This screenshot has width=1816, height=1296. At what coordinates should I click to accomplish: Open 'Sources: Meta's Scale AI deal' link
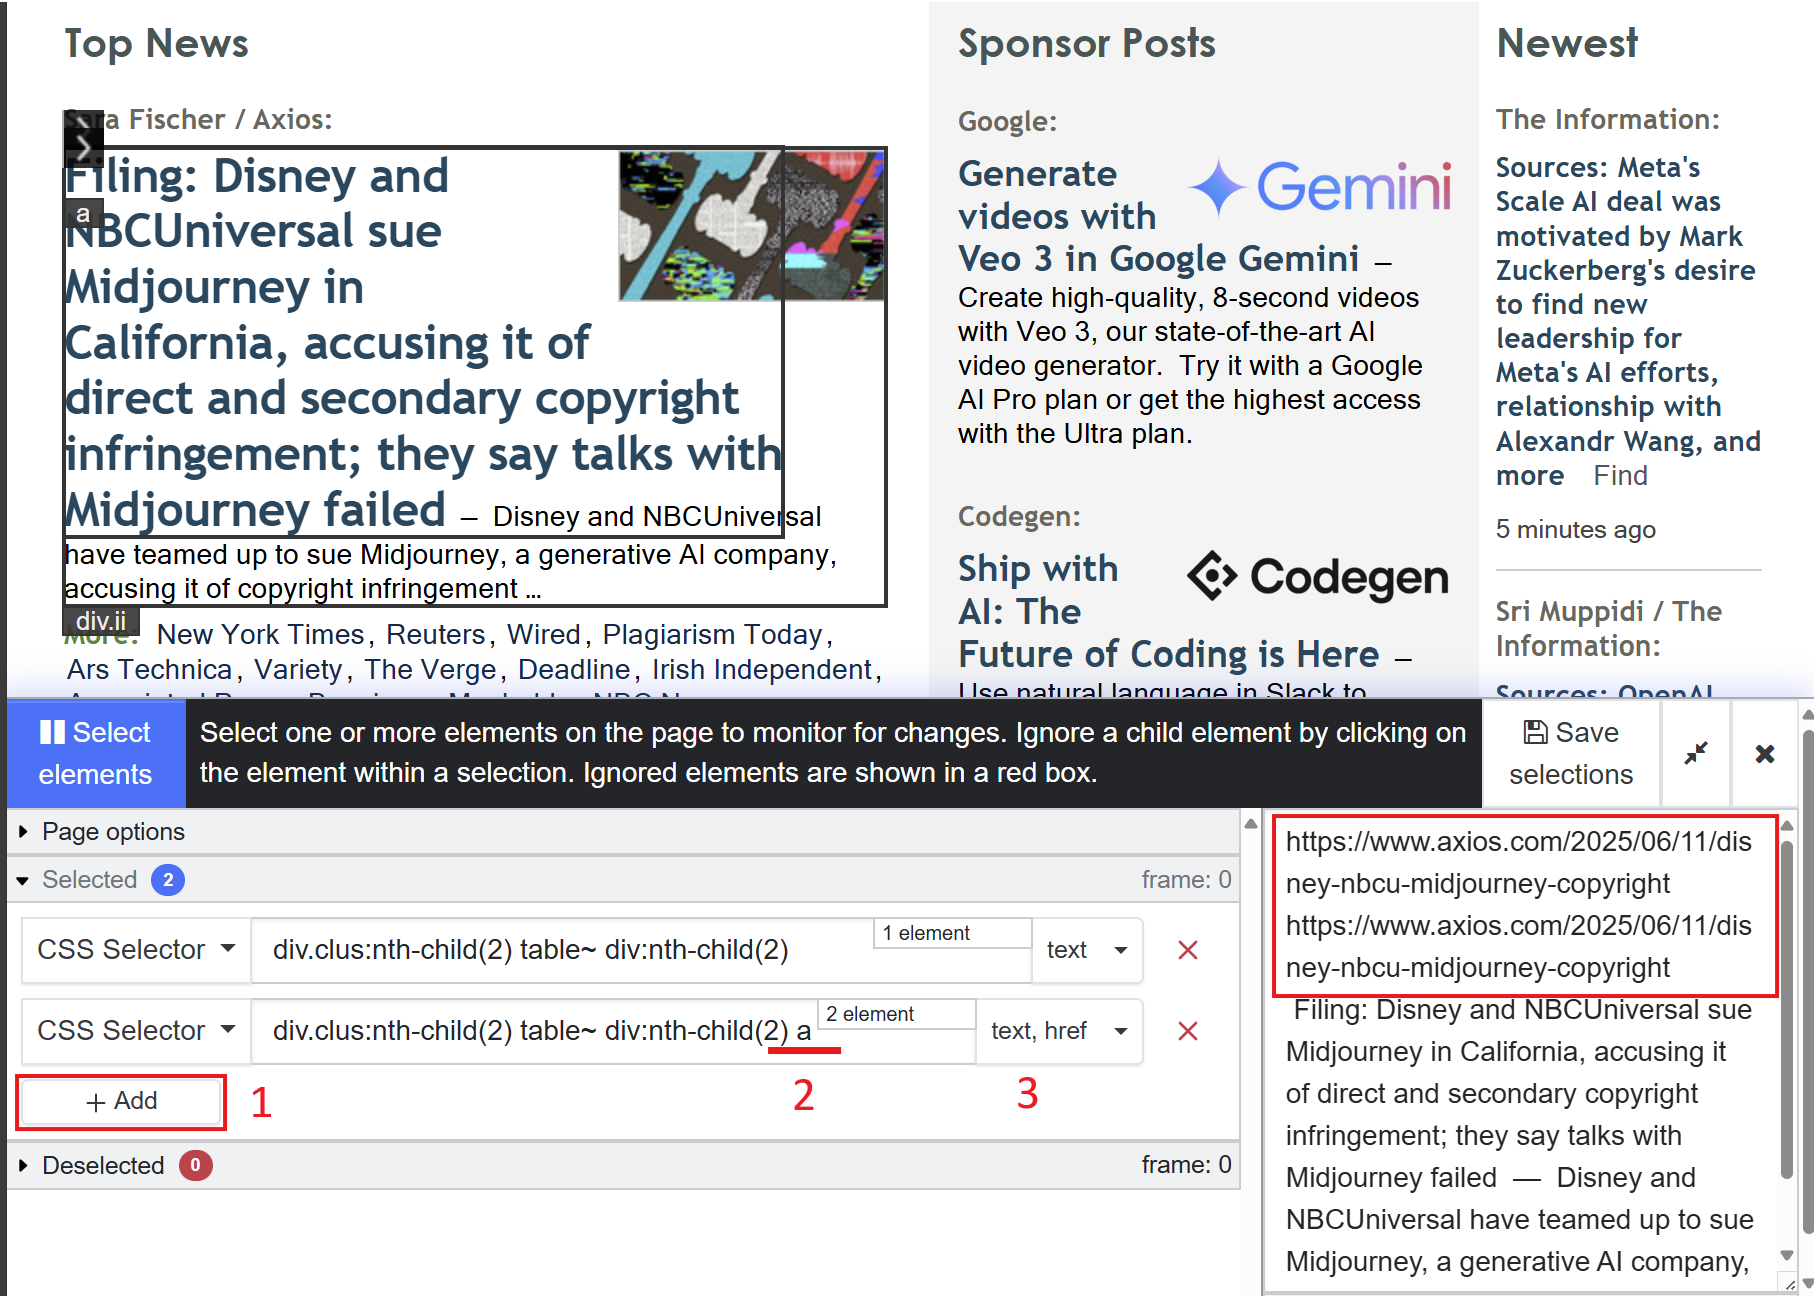(x=1628, y=321)
